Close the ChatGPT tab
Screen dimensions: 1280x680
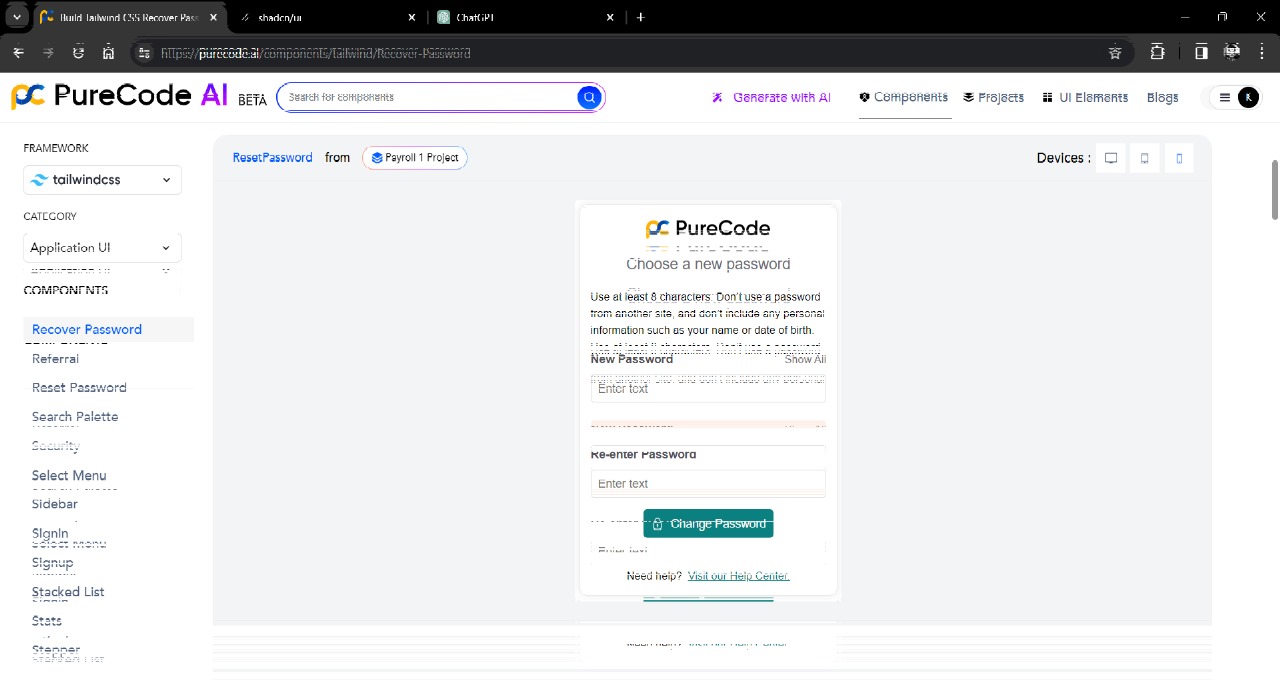(x=611, y=17)
